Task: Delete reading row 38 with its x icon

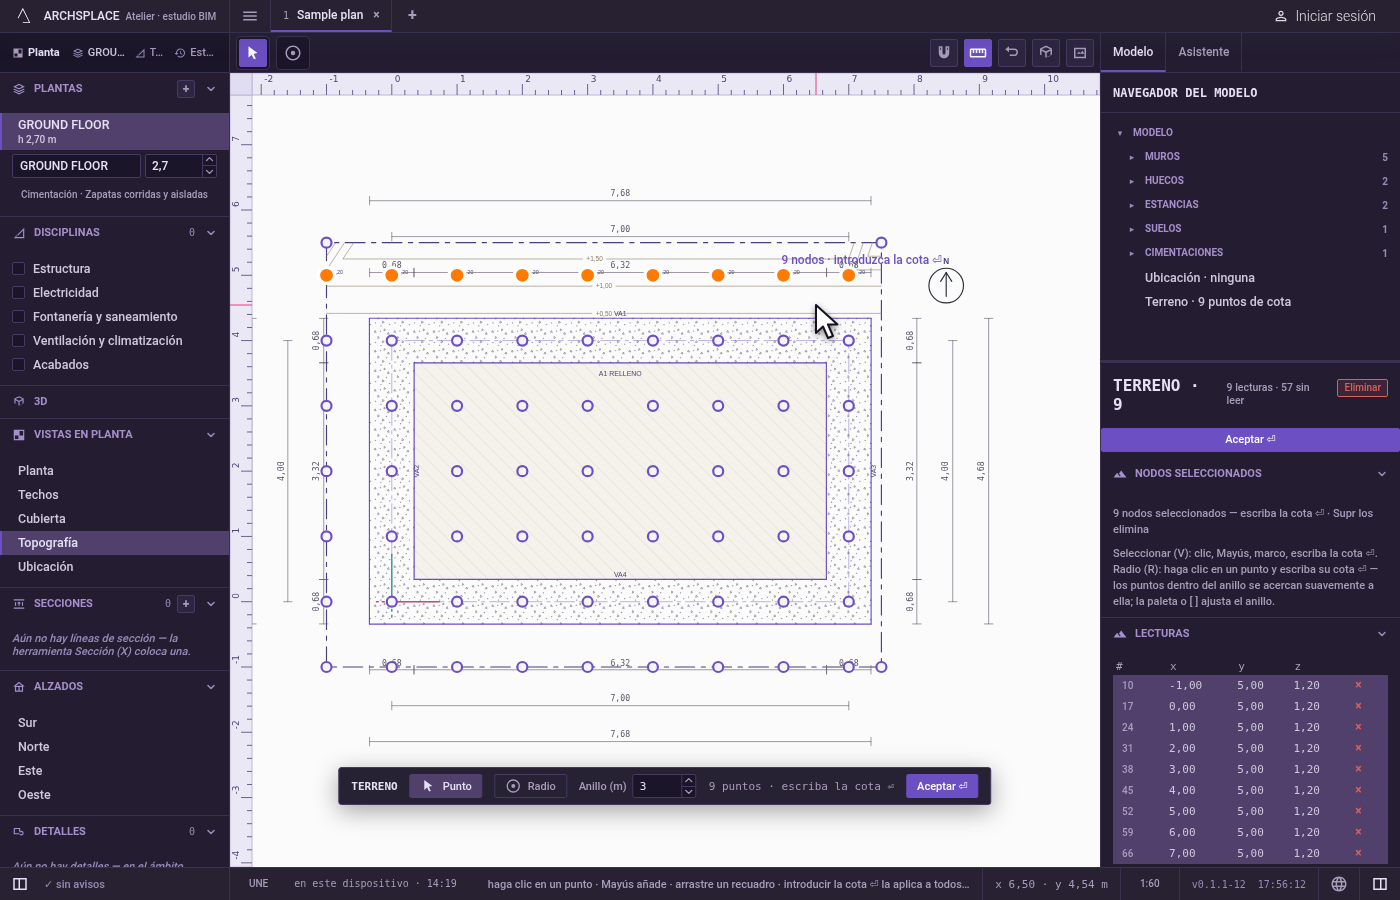Action: coord(1358,770)
